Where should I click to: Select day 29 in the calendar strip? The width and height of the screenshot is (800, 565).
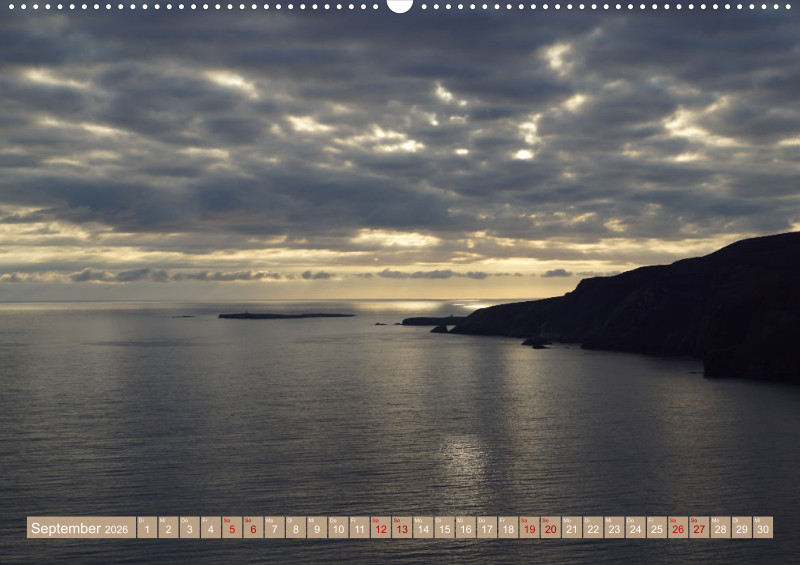[742, 527]
